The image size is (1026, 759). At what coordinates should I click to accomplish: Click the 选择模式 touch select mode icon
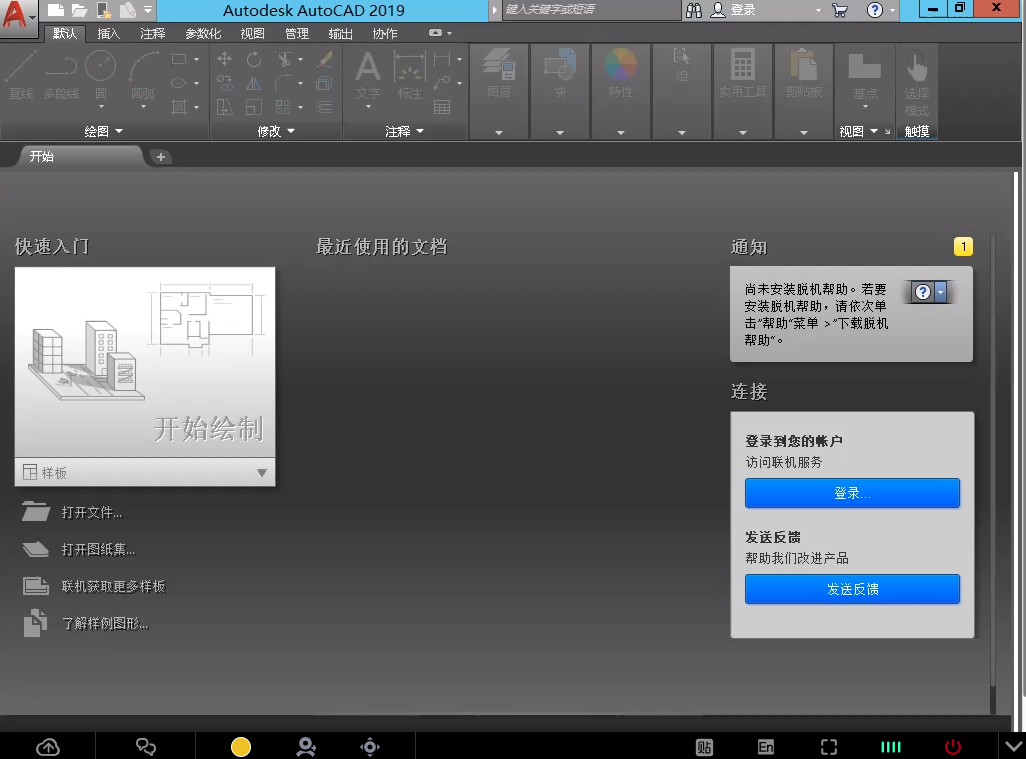(917, 84)
